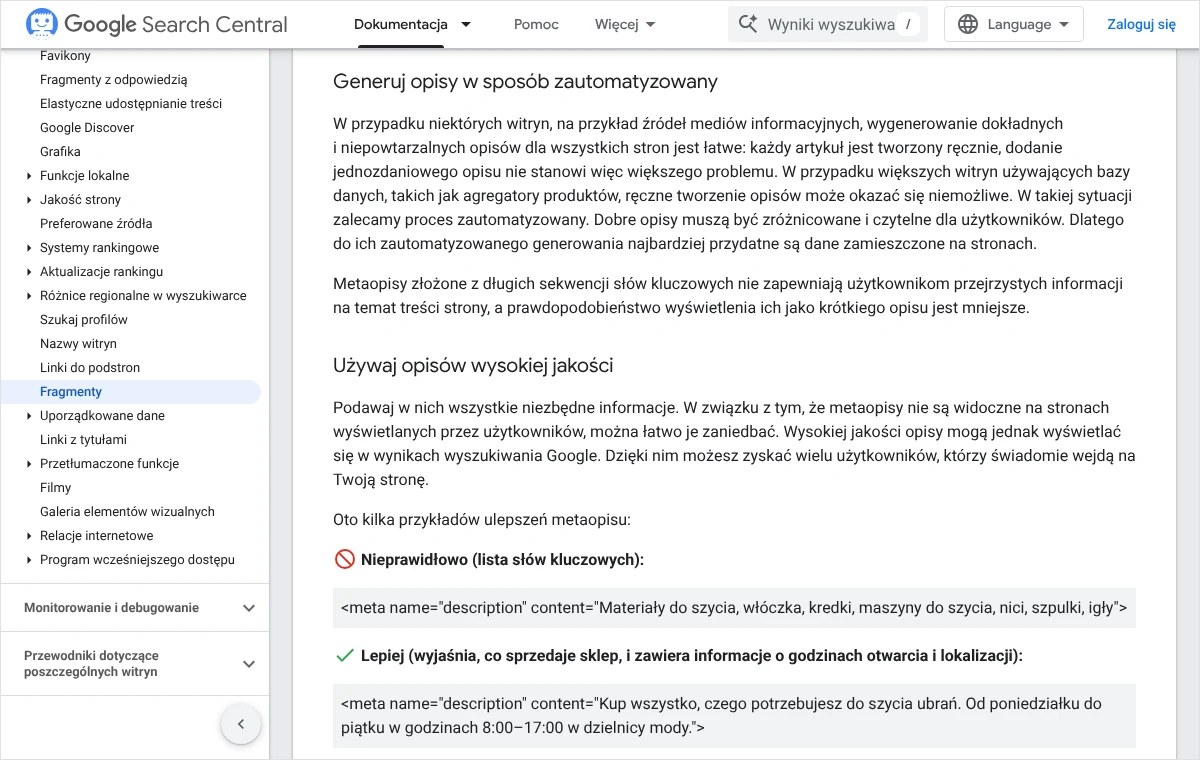
Task: Click heading Generuj opisy w sposób zautomatyzowany
Action: (525, 82)
